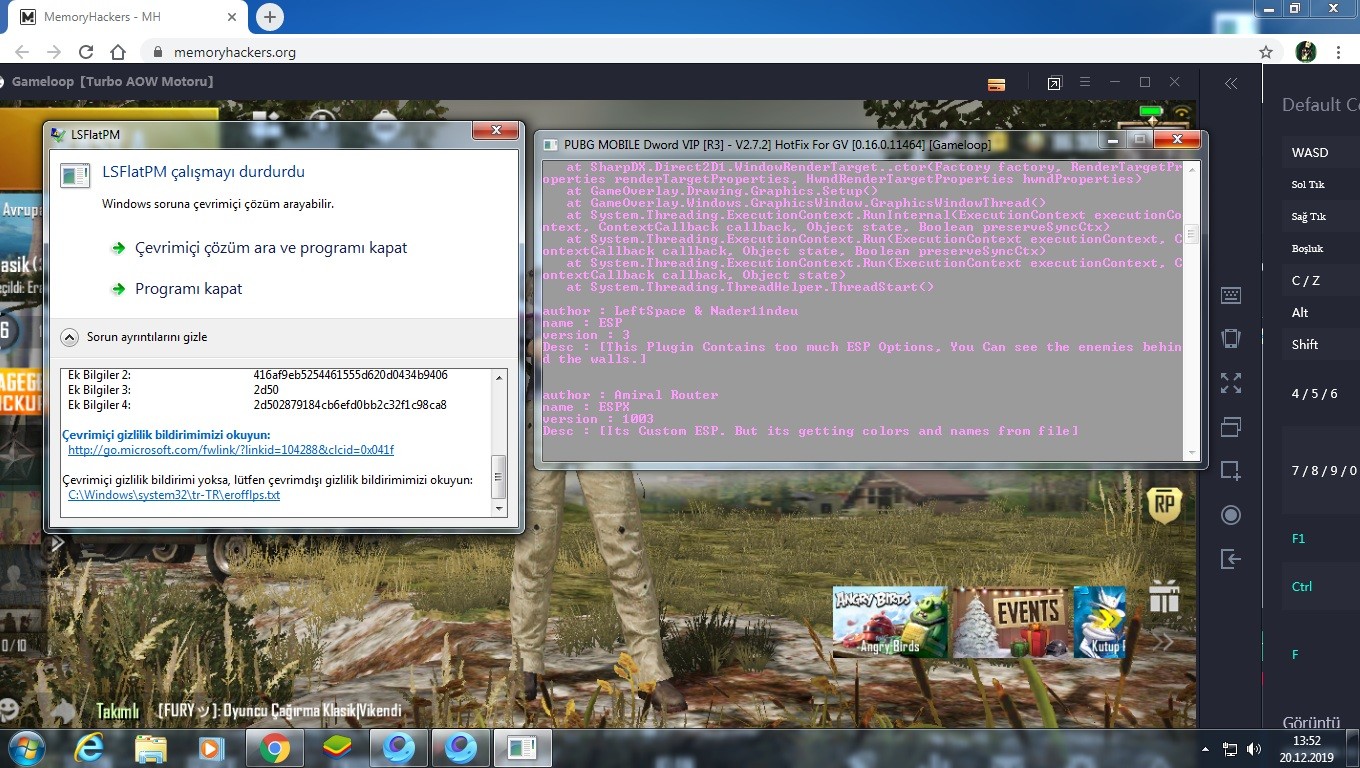The image size is (1360, 768).
Task: Switch to first Gameloop taskbar button
Action: click(x=398, y=747)
